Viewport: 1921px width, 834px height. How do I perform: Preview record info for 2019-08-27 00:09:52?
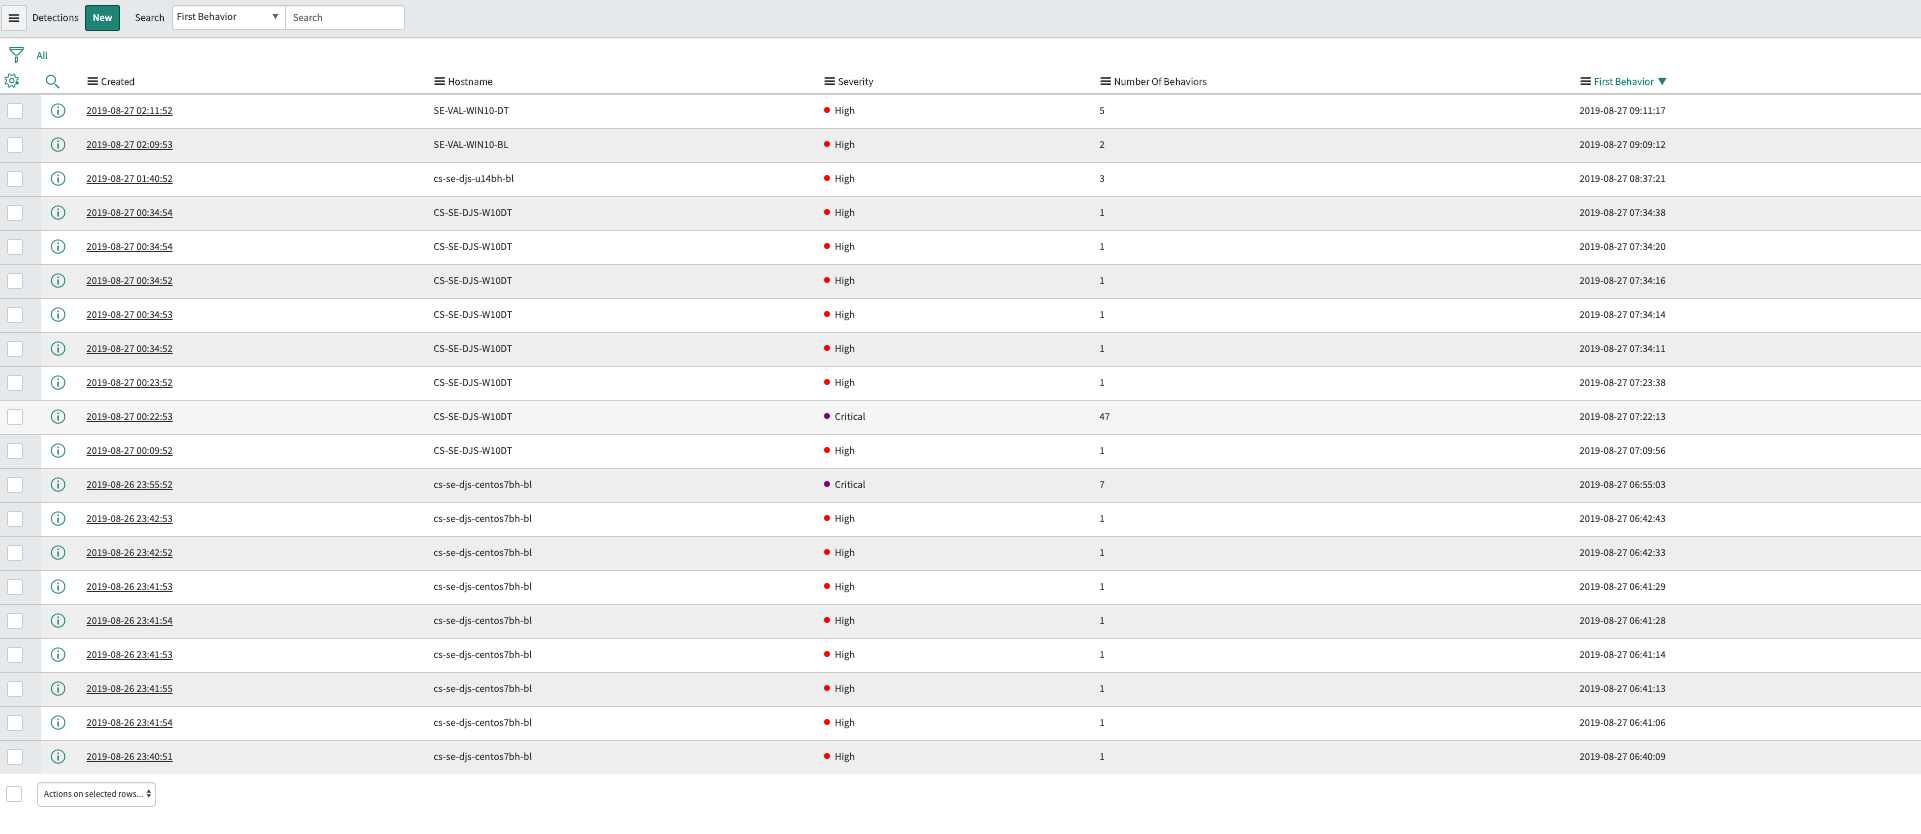pyautogui.click(x=58, y=451)
